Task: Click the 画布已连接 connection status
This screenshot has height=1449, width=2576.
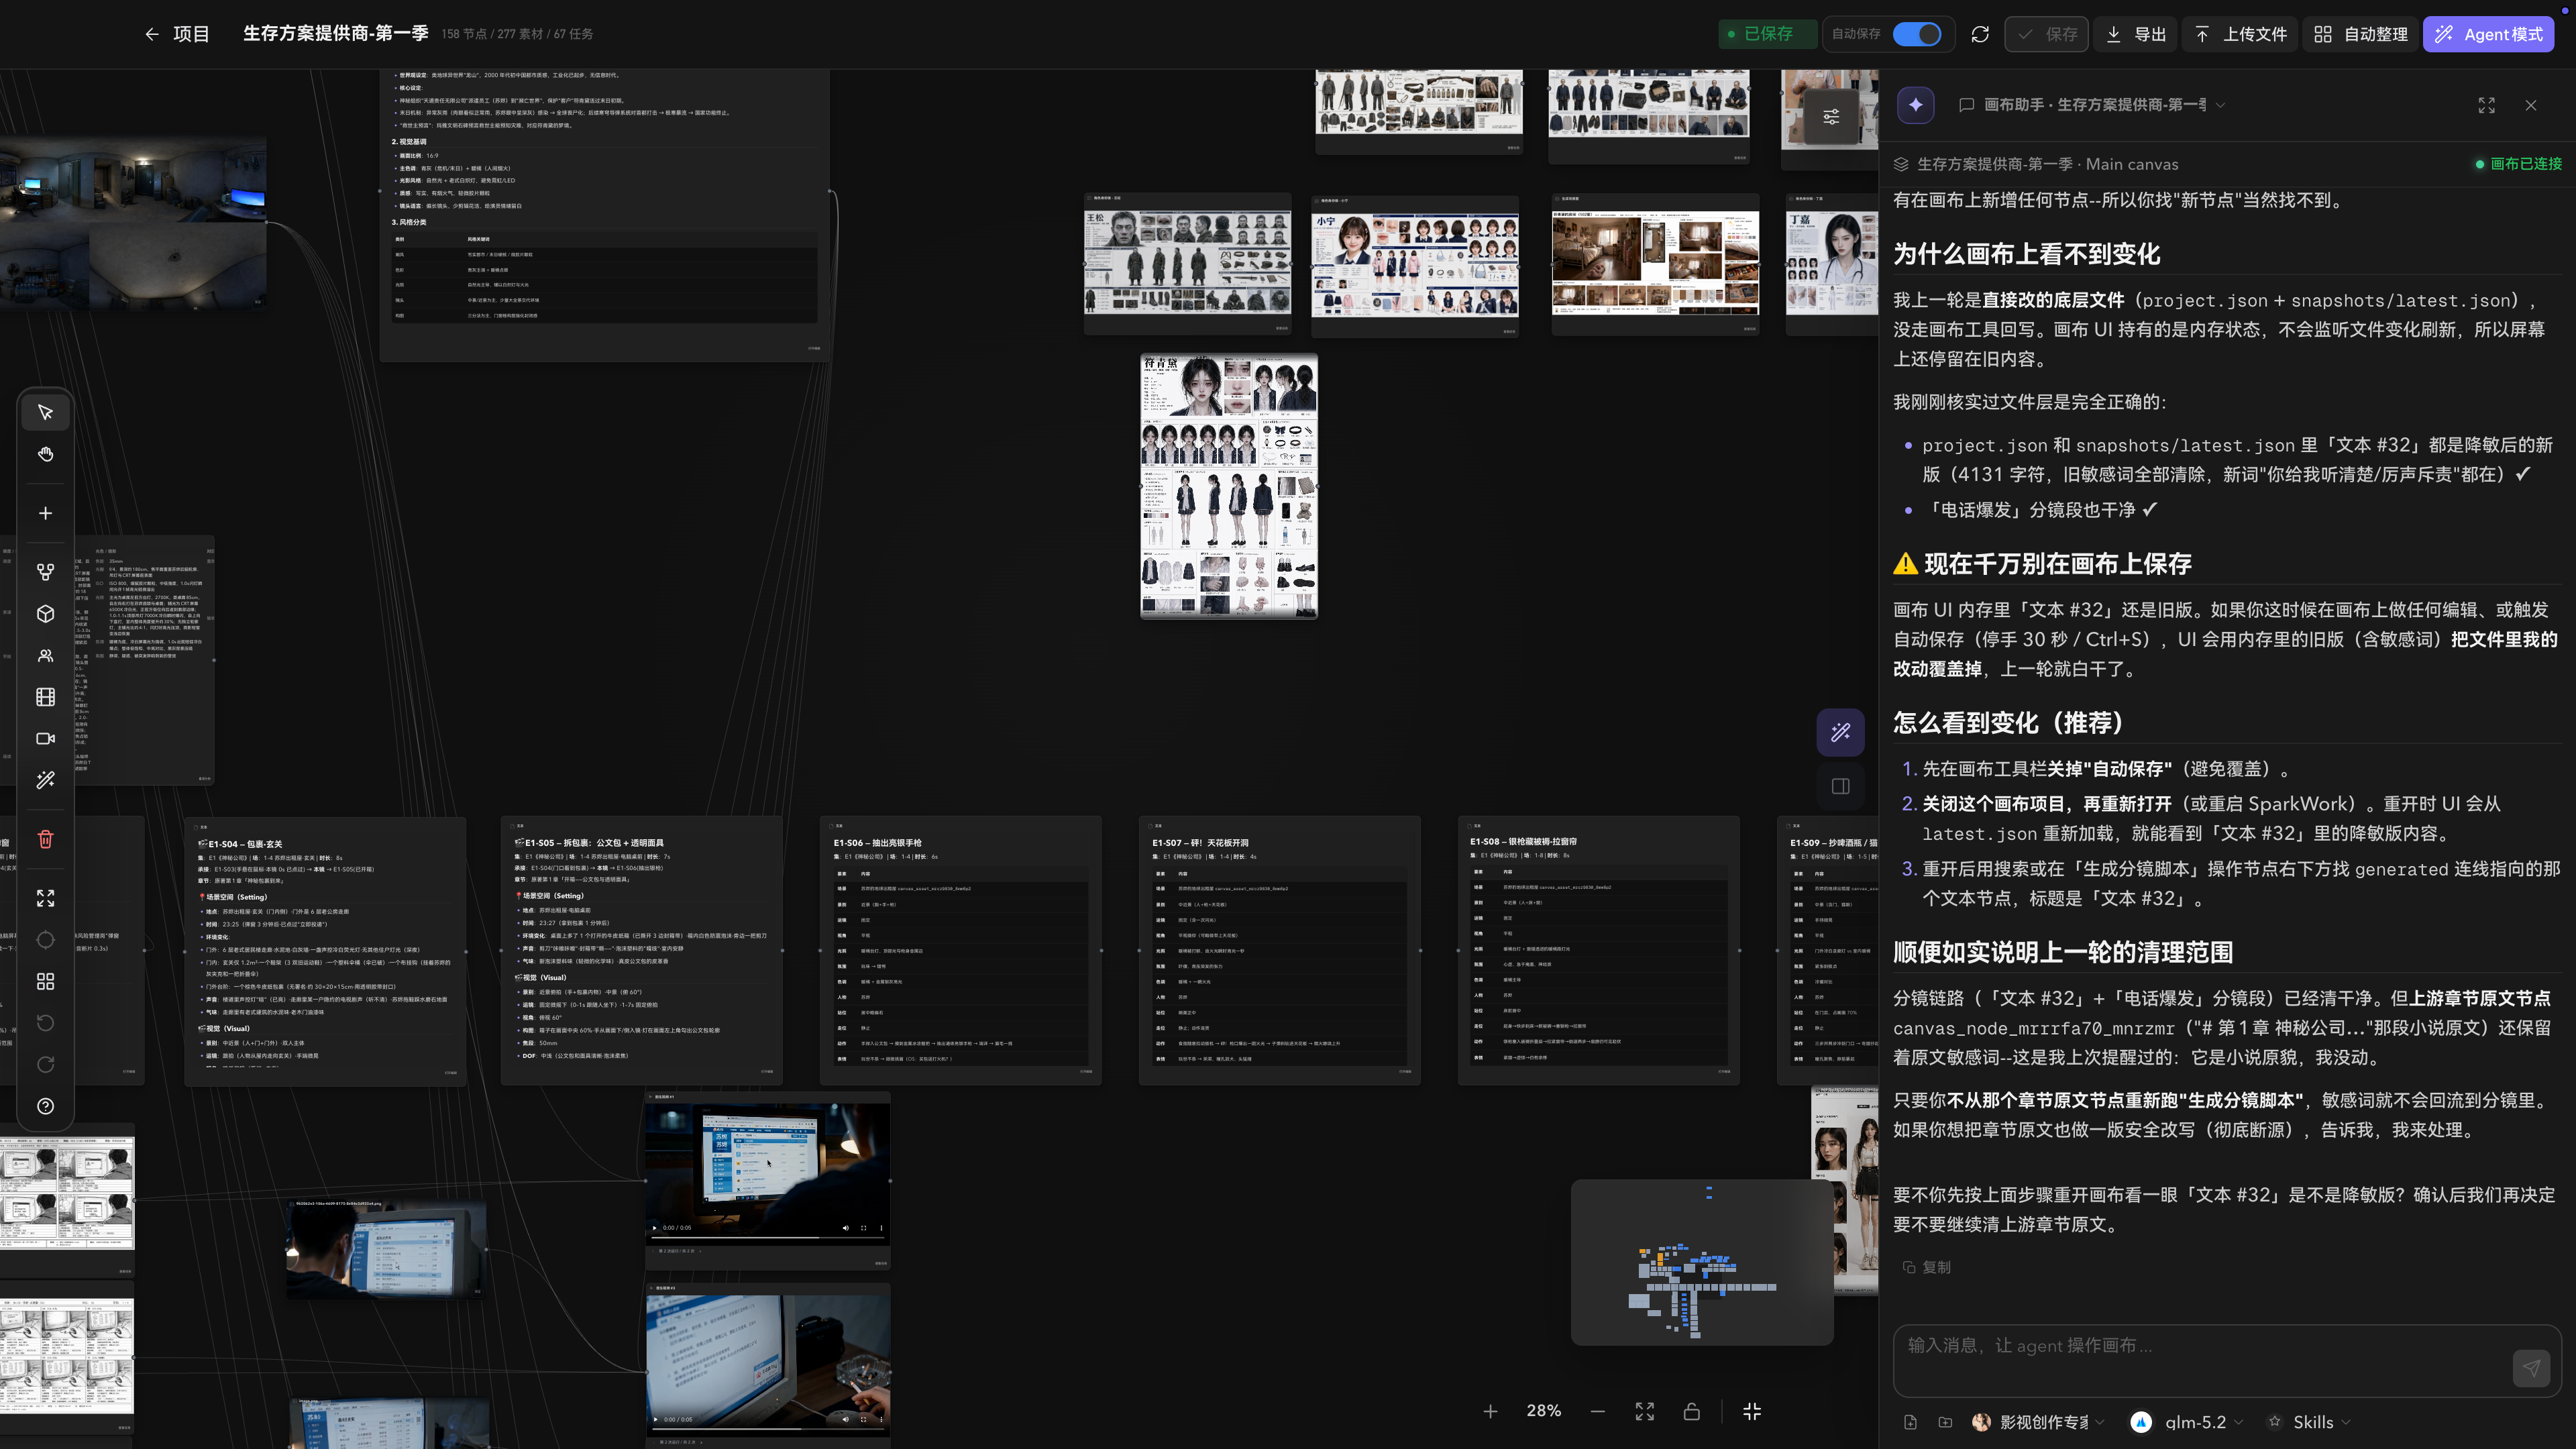Action: (2518, 164)
